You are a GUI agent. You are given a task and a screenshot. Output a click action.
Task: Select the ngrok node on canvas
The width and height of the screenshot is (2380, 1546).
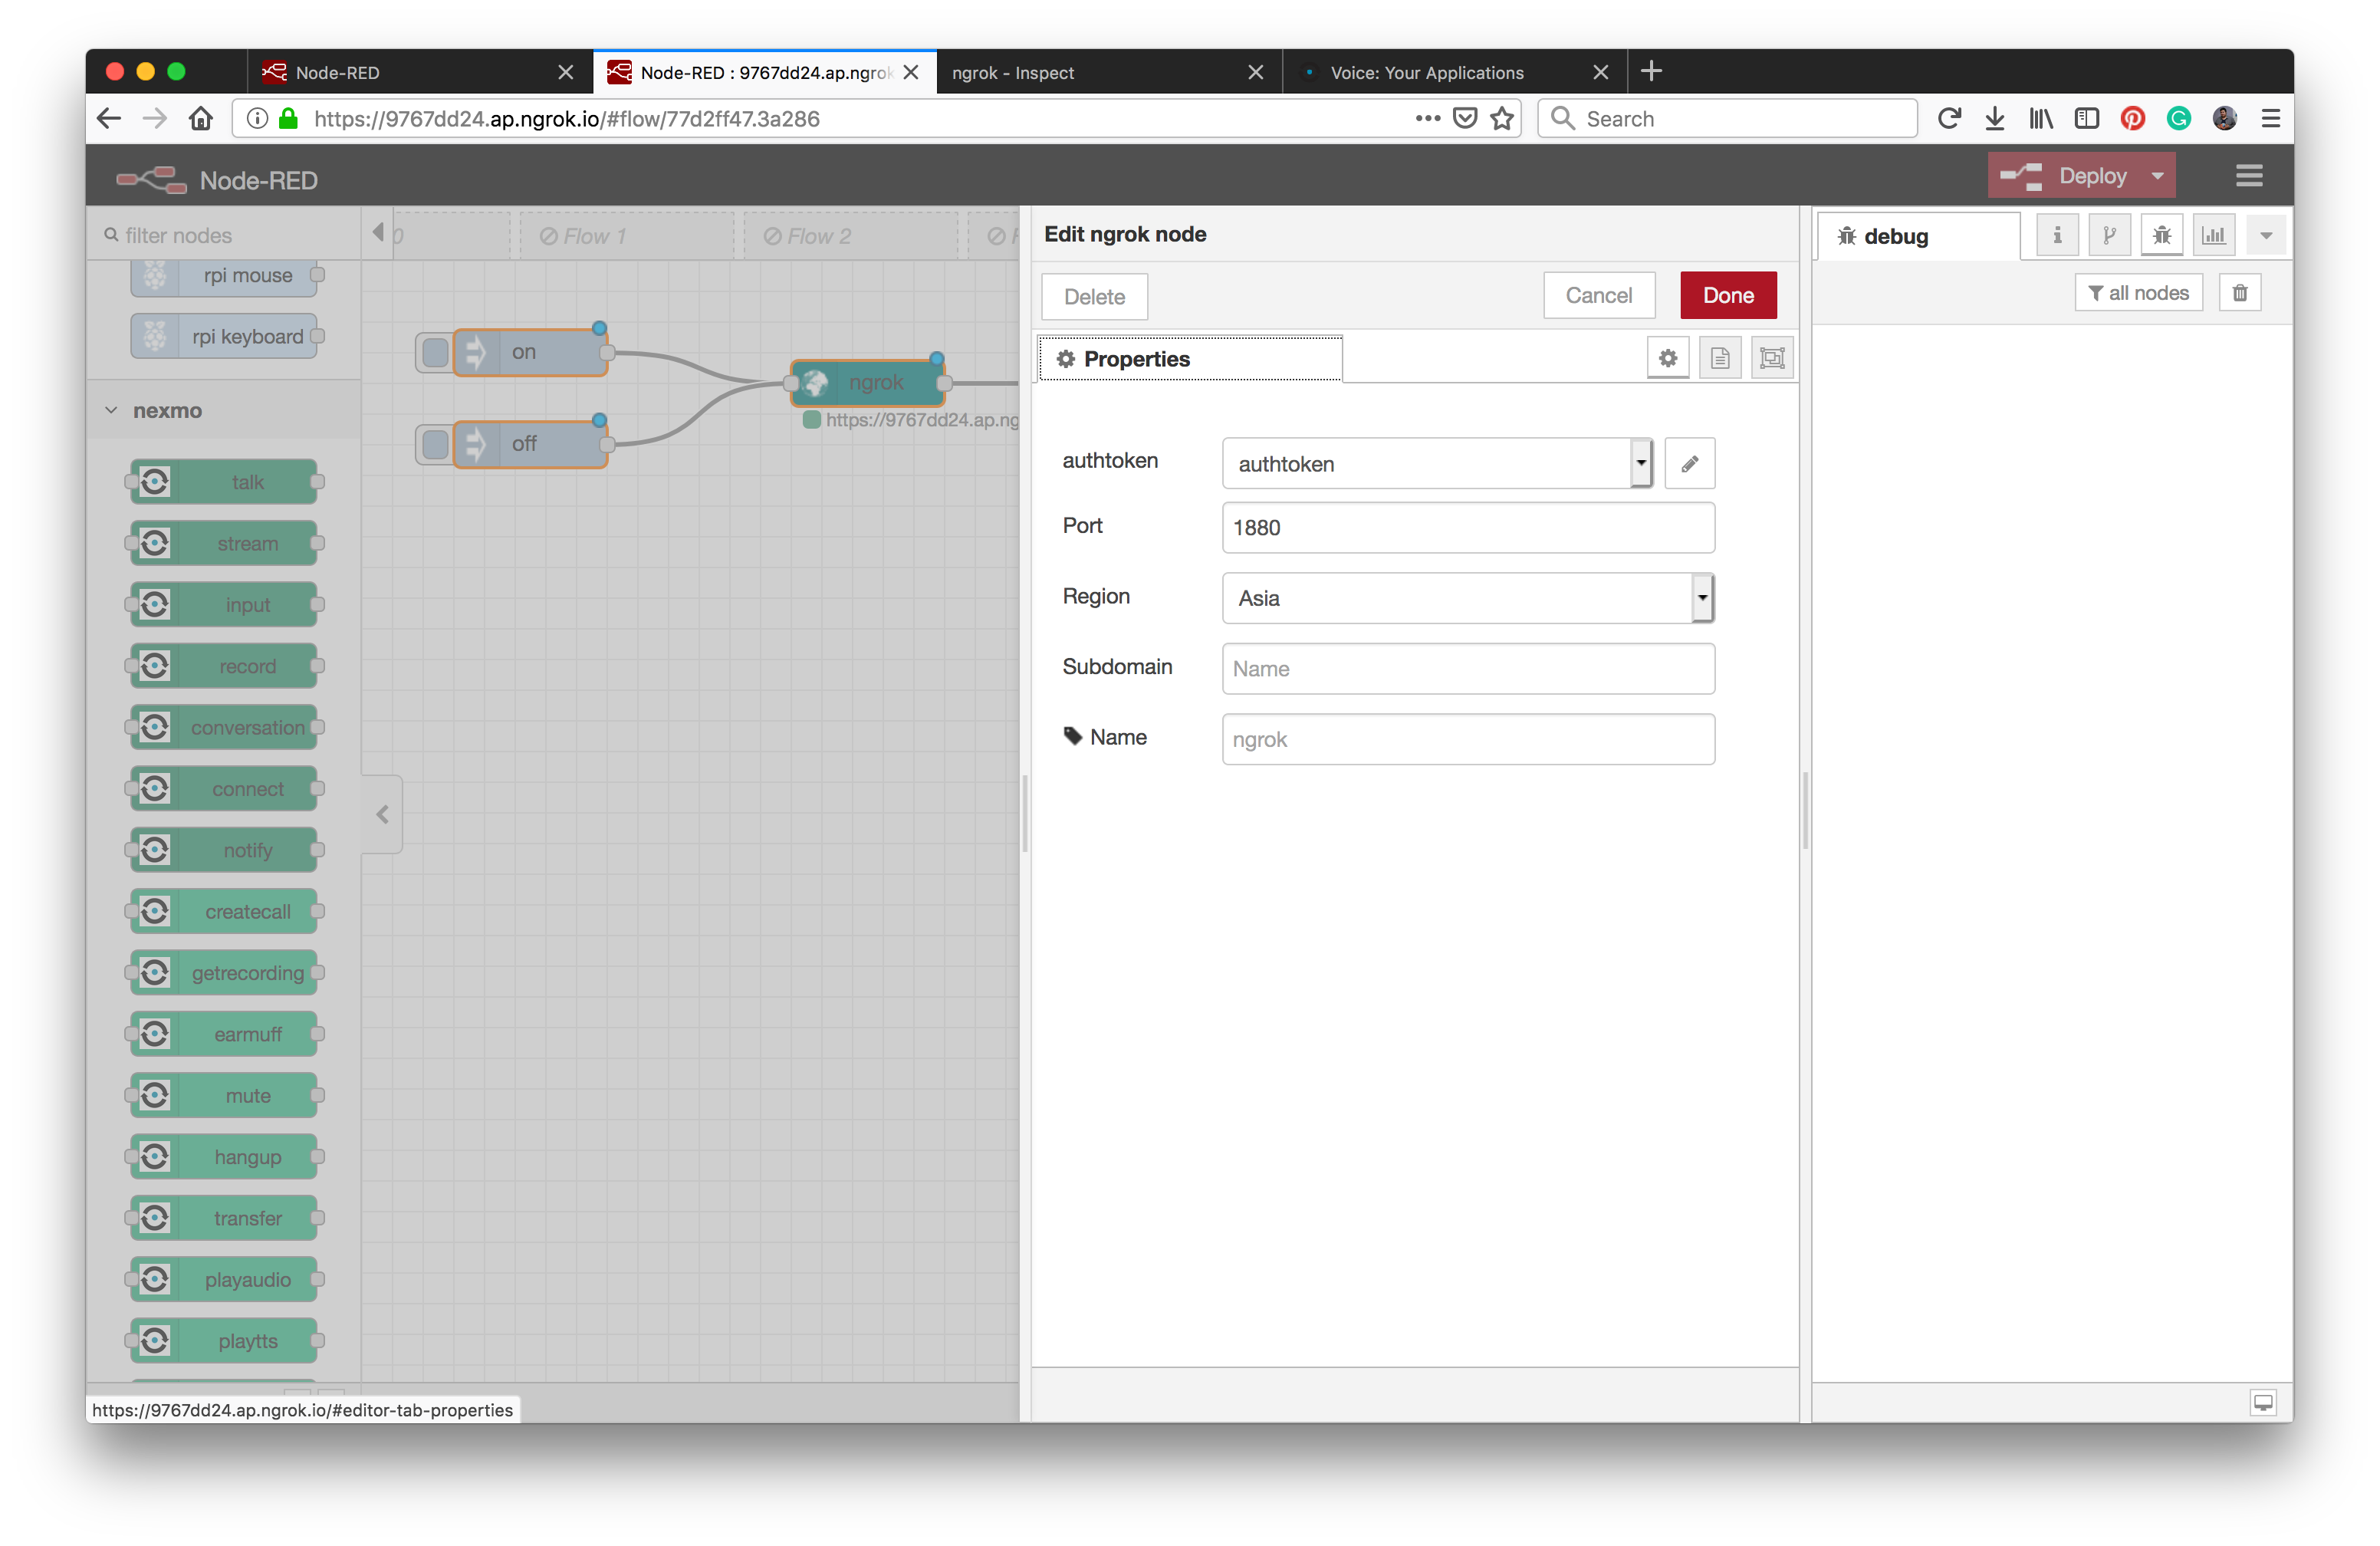867,383
